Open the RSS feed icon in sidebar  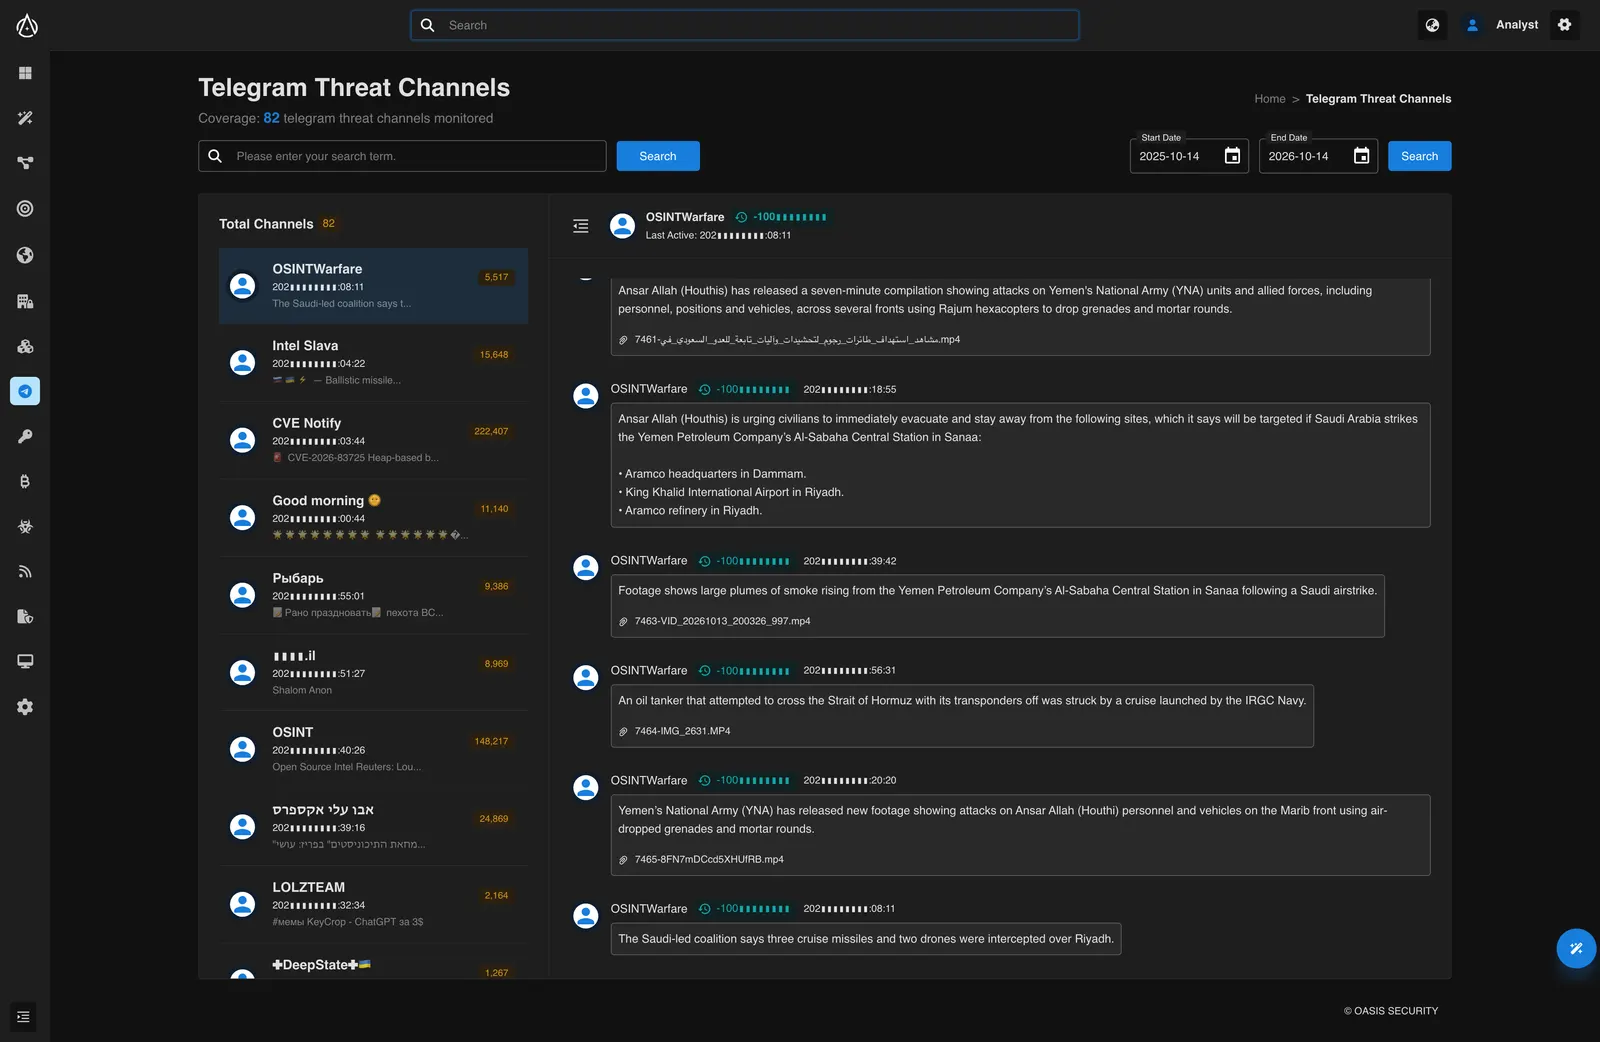(25, 572)
